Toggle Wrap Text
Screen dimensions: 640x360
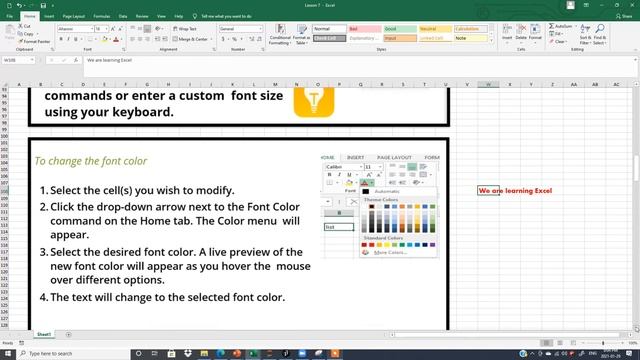(x=184, y=29)
